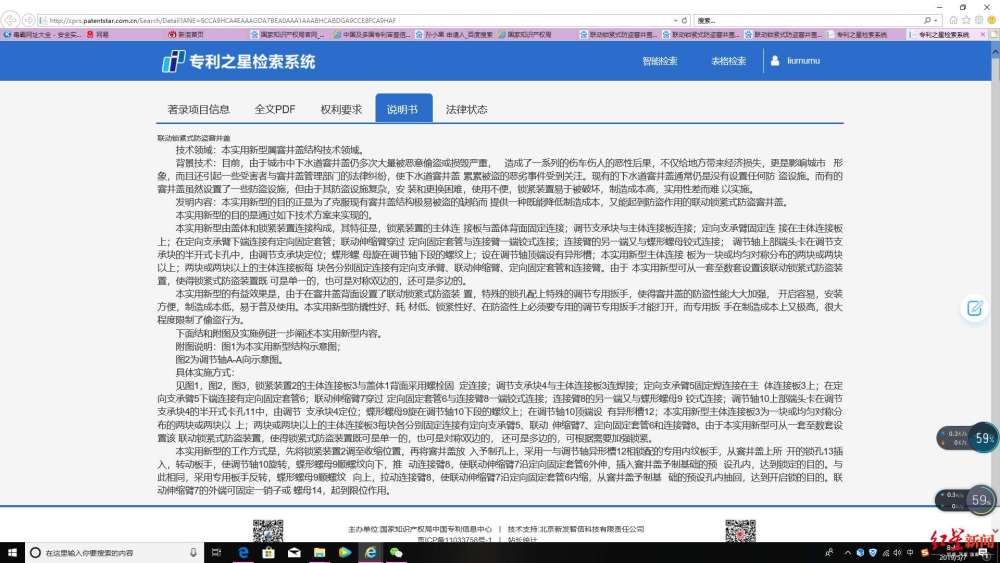Open Microsoft Store from the taskbar
1000x563 pixels.
[x=268, y=552]
